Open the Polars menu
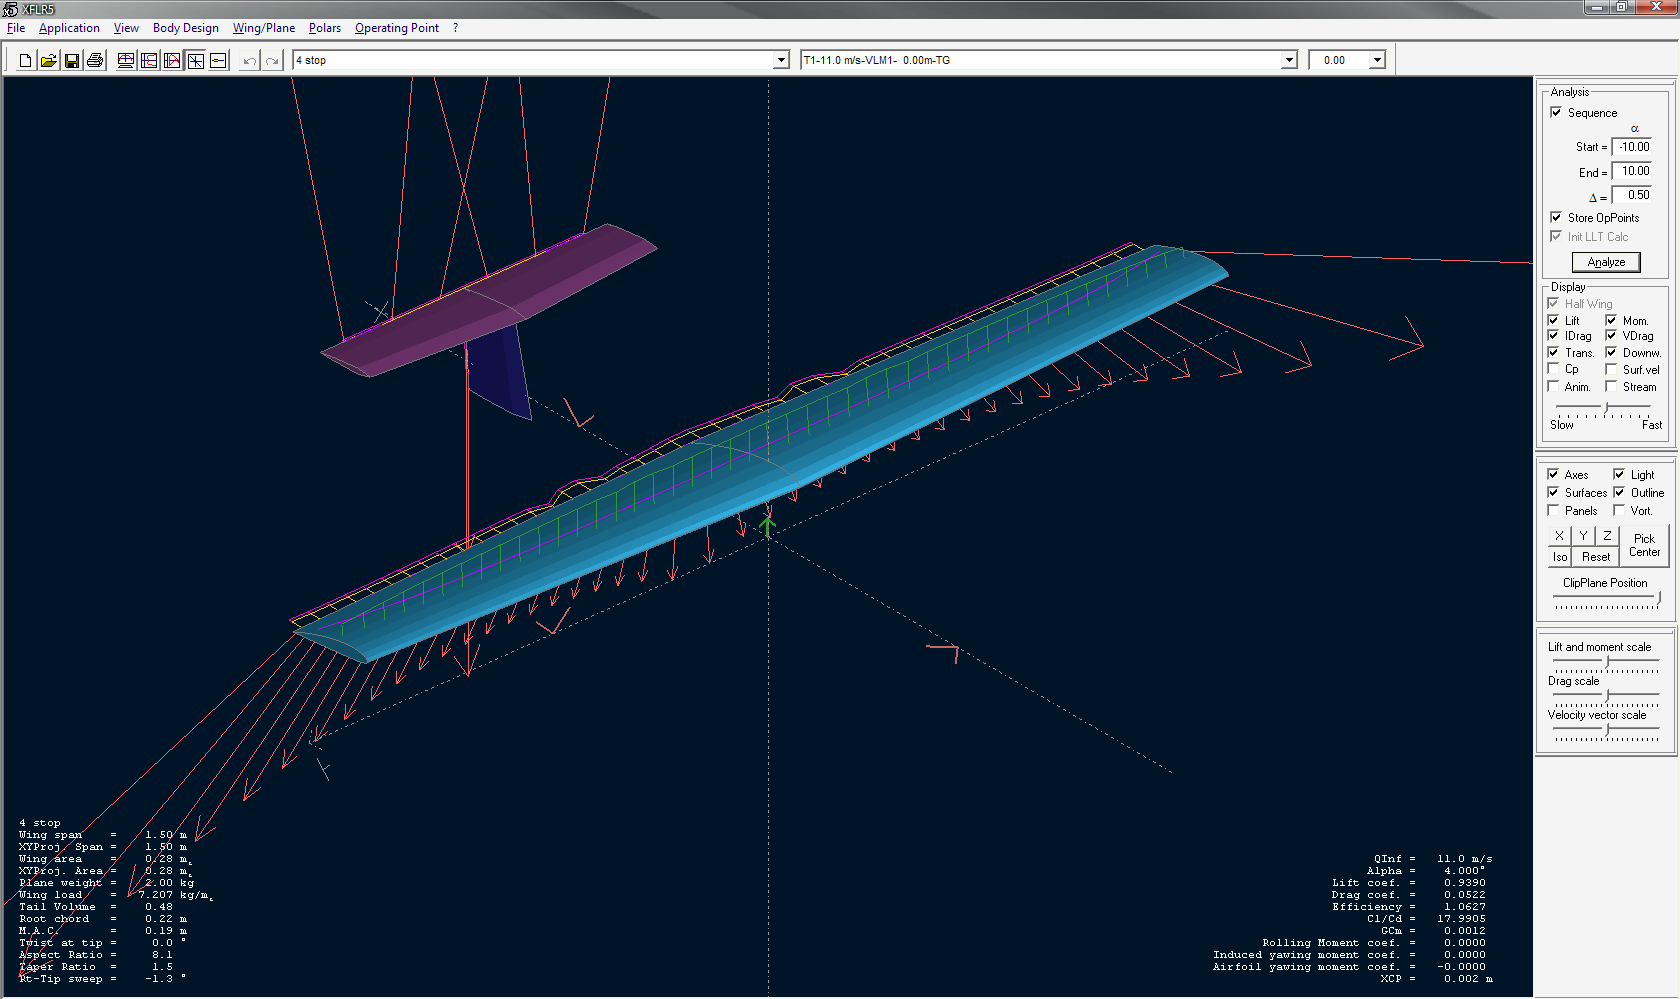 tap(325, 28)
